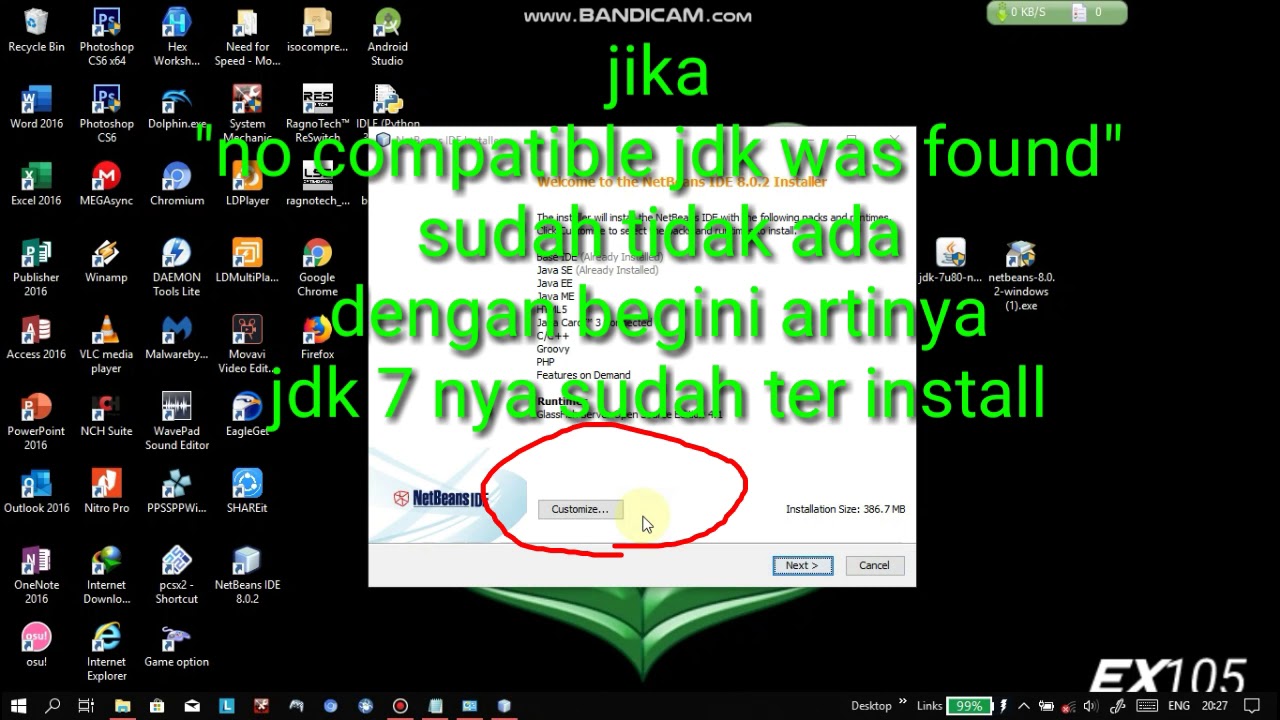
Task: Proceed with the Next > button
Action: coord(802,565)
